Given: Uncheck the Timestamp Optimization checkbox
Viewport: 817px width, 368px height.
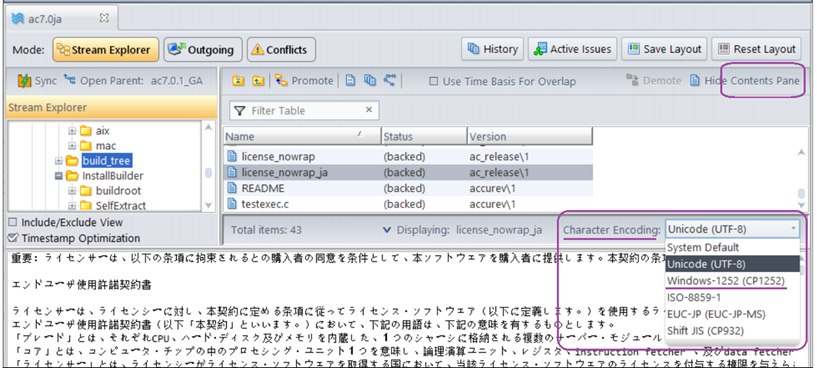Looking at the screenshot, I should 13,238.
